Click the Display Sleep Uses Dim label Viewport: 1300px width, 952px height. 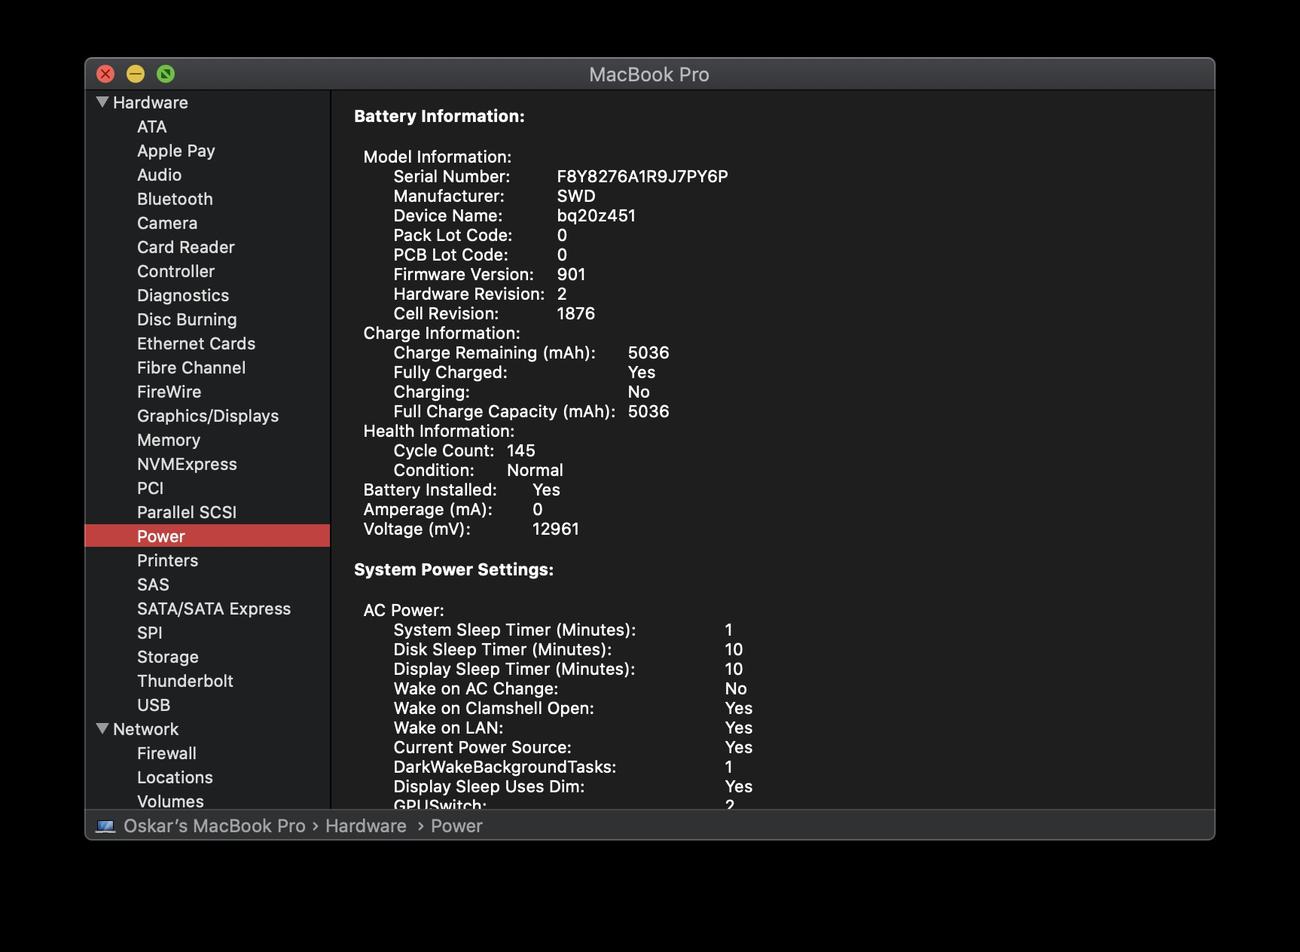[x=489, y=787]
